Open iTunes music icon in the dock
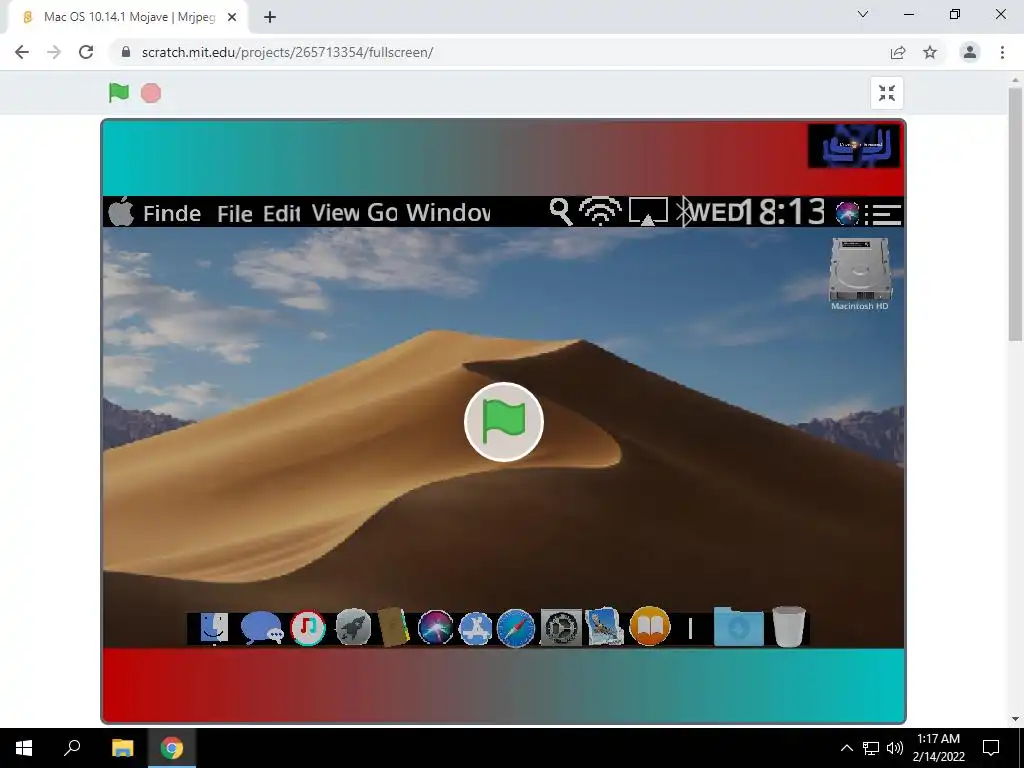The width and height of the screenshot is (1024, 768). [x=308, y=628]
